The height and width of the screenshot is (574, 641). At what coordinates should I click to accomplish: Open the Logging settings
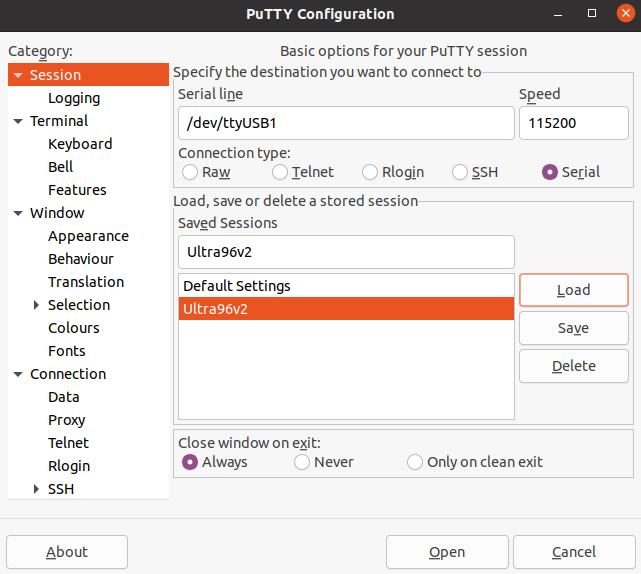pos(74,98)
